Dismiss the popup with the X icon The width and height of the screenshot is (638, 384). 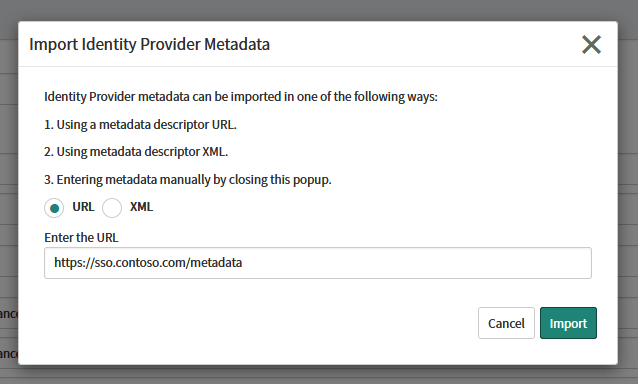(591, 44)
